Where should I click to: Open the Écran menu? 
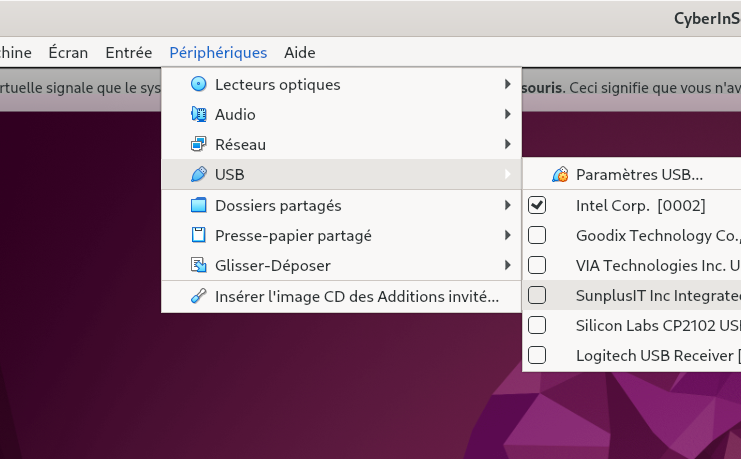[68, 53]
